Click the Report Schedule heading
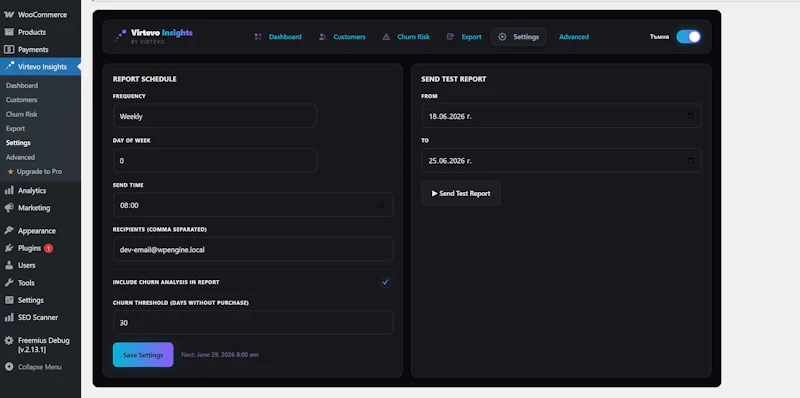 [x=144, y=79]
